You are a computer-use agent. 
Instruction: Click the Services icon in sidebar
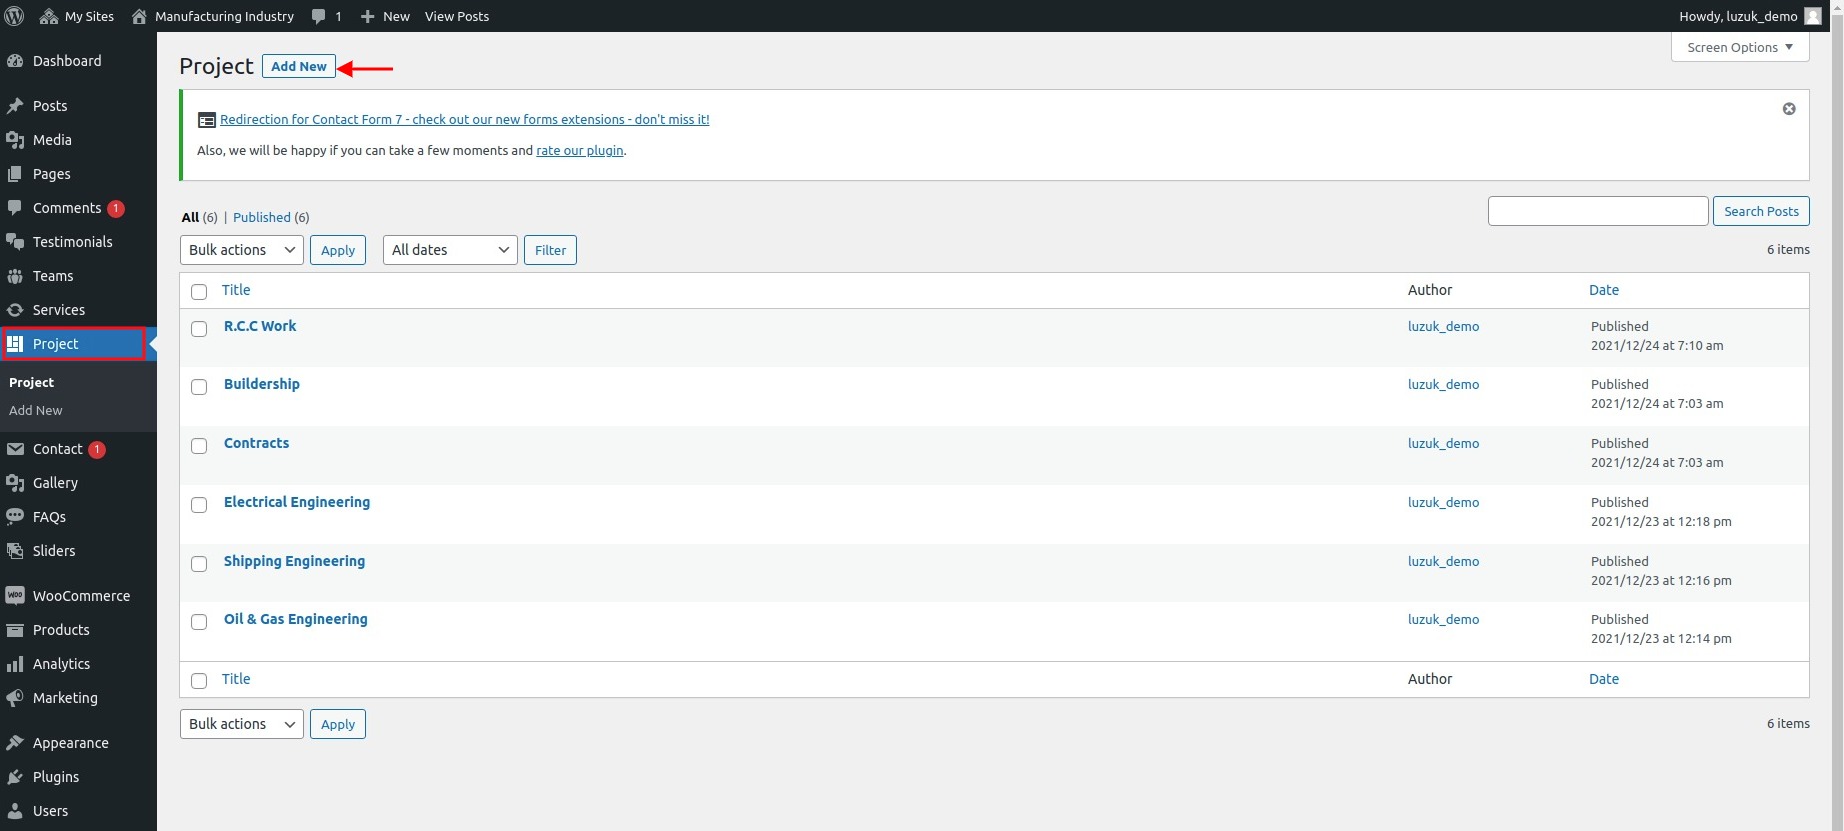[x=15, y=310]
